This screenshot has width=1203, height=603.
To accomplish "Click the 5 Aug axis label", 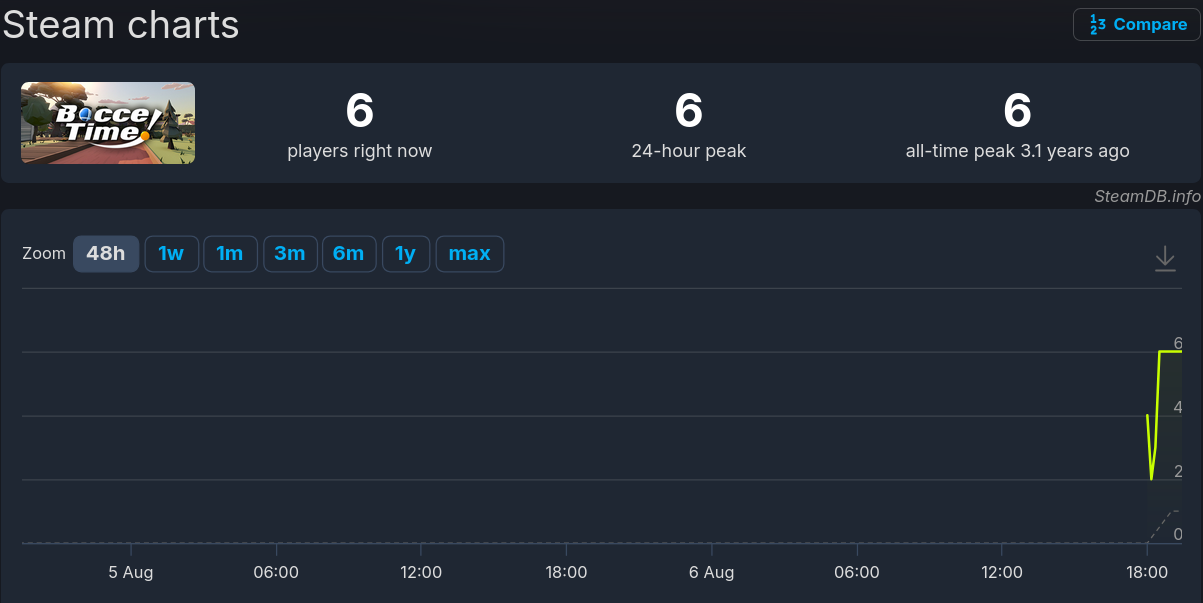I will pos(131,572).
